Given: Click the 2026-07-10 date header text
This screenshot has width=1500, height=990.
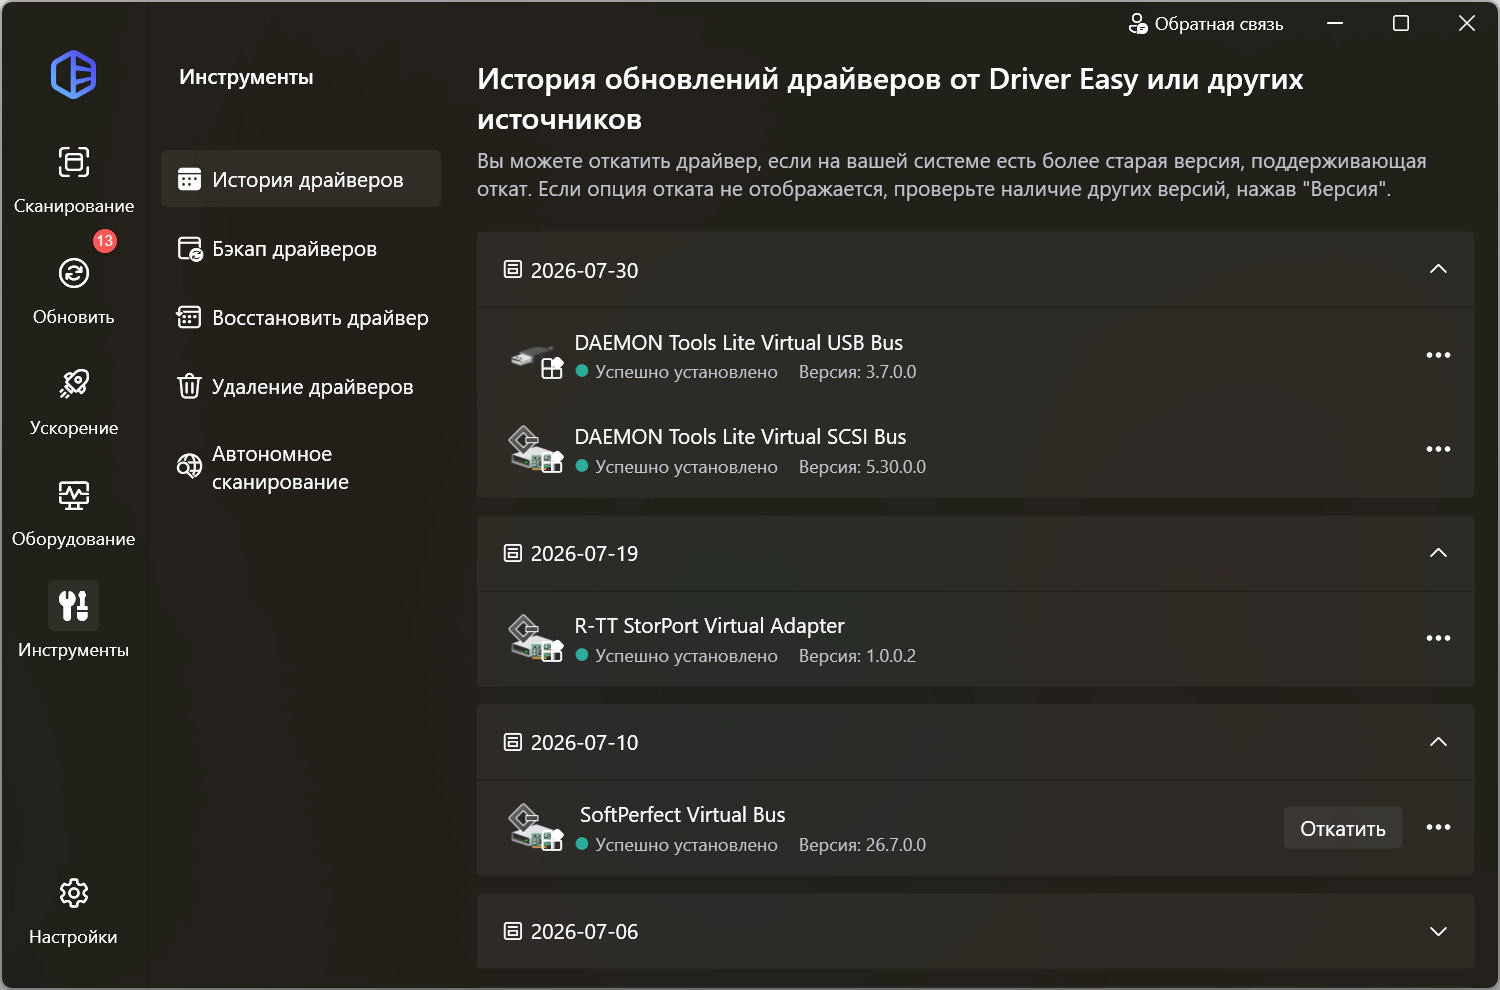Looking at the screenshot, I should pyautogui.click(x=584, y=743).
